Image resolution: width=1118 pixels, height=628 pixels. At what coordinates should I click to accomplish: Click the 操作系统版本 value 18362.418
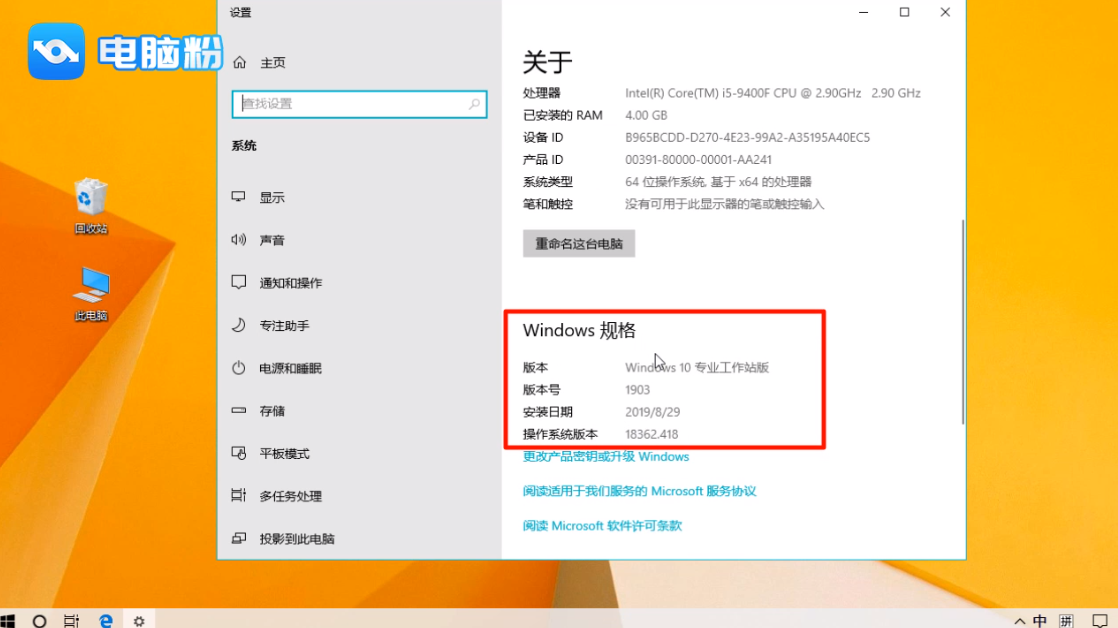pyautogui.click(x=652, y=434)
